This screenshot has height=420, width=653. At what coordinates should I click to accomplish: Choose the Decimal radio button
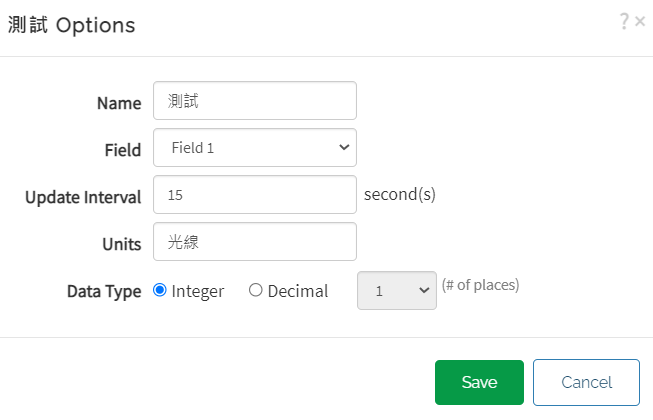coord(256,290)
